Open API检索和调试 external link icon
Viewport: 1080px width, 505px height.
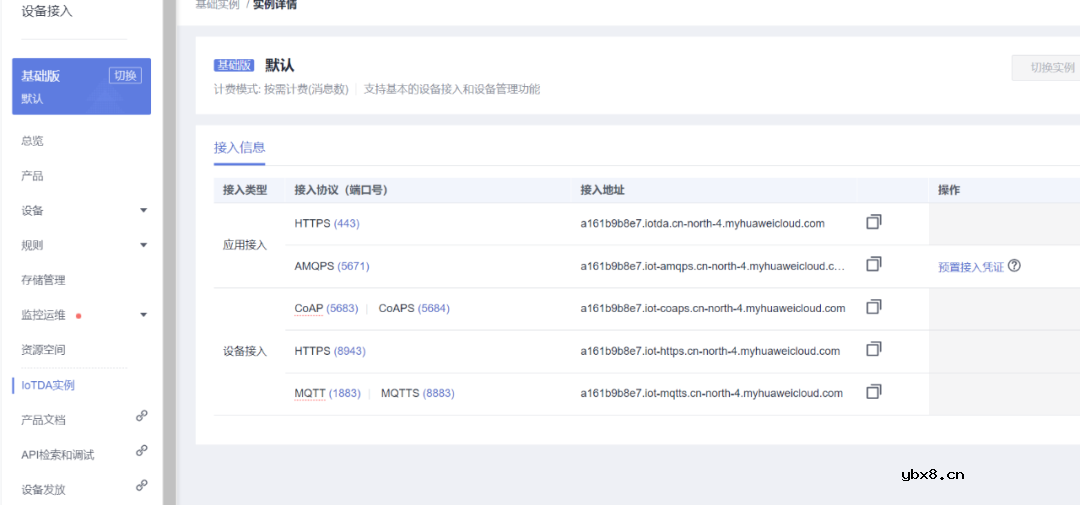[142, 451]
